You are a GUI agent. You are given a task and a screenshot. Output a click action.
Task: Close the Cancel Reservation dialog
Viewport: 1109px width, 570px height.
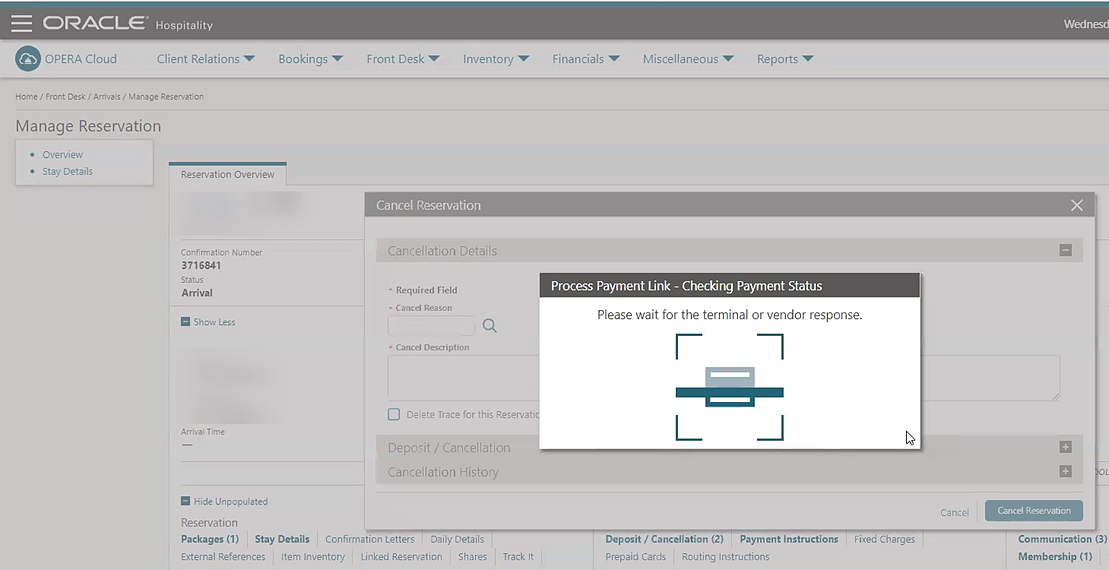pyautogui.click(x=1076, y=205)
